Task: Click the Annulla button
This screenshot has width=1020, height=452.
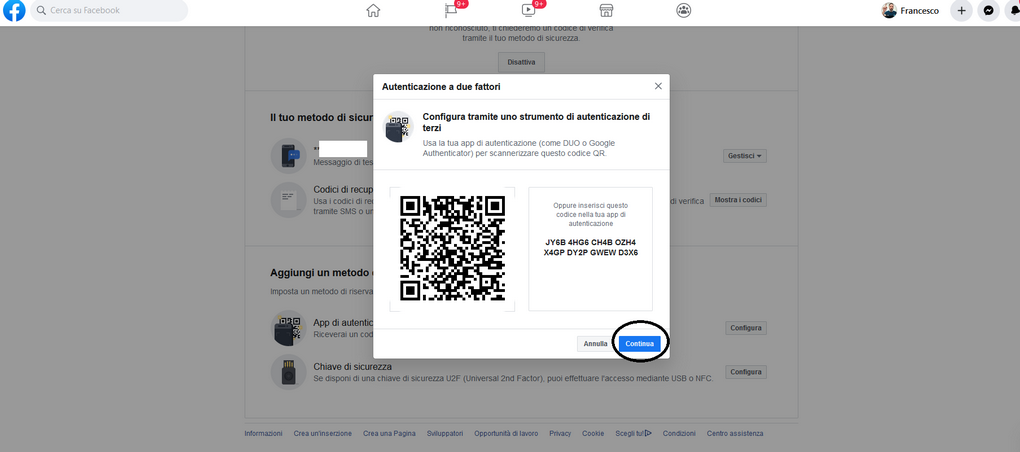Action: 595,343
